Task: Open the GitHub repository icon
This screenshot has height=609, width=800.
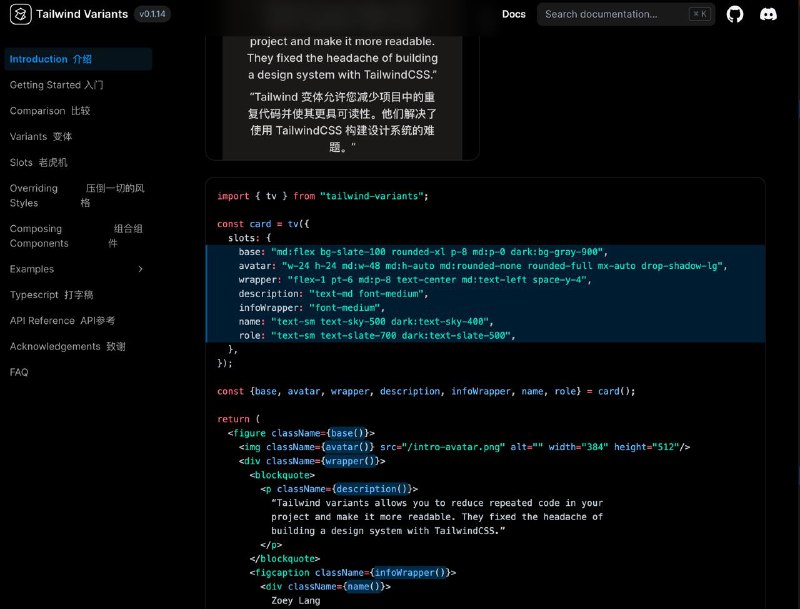Action: click(x=734, y=14)
